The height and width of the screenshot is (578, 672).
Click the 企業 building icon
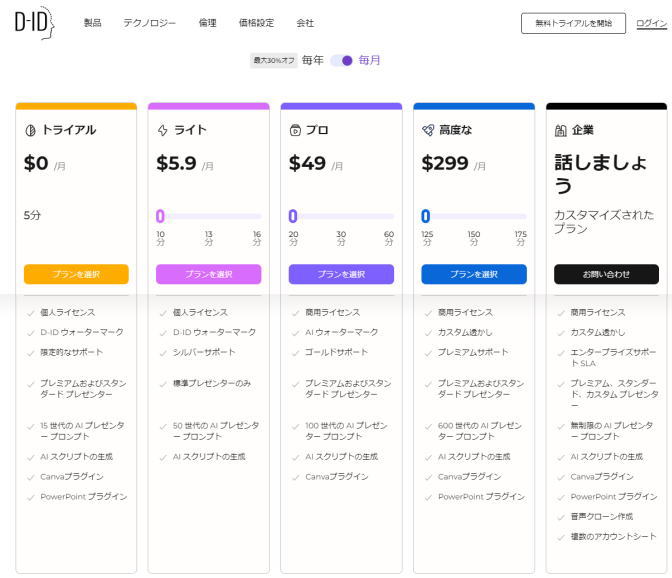click(560, 130)
